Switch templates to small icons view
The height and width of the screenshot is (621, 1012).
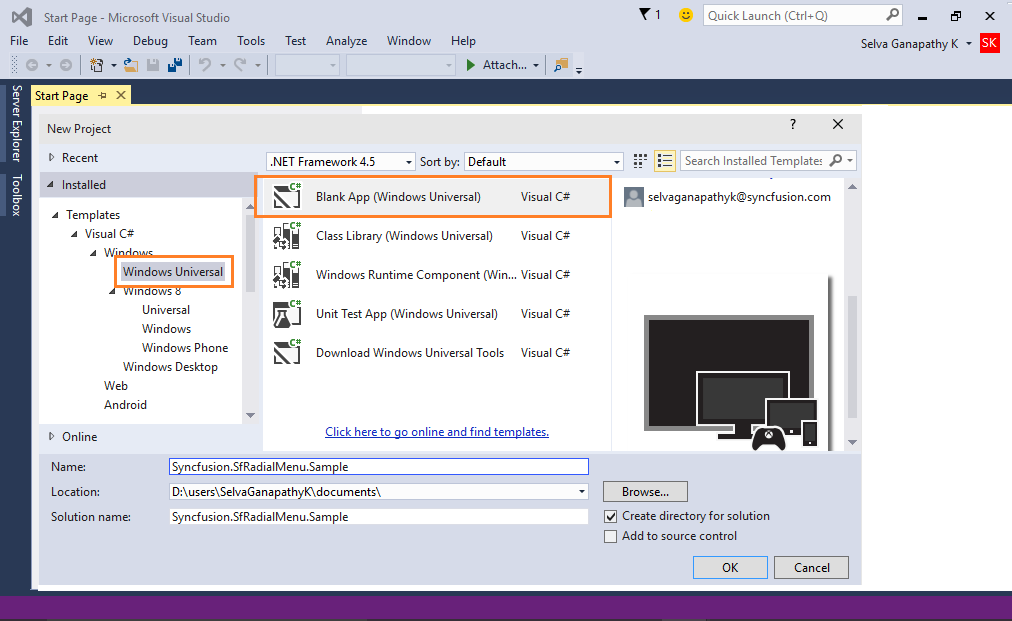tap(641, 161)
